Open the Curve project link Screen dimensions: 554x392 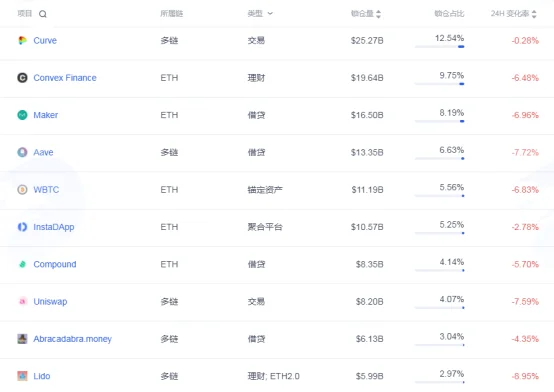click(45, 41)
